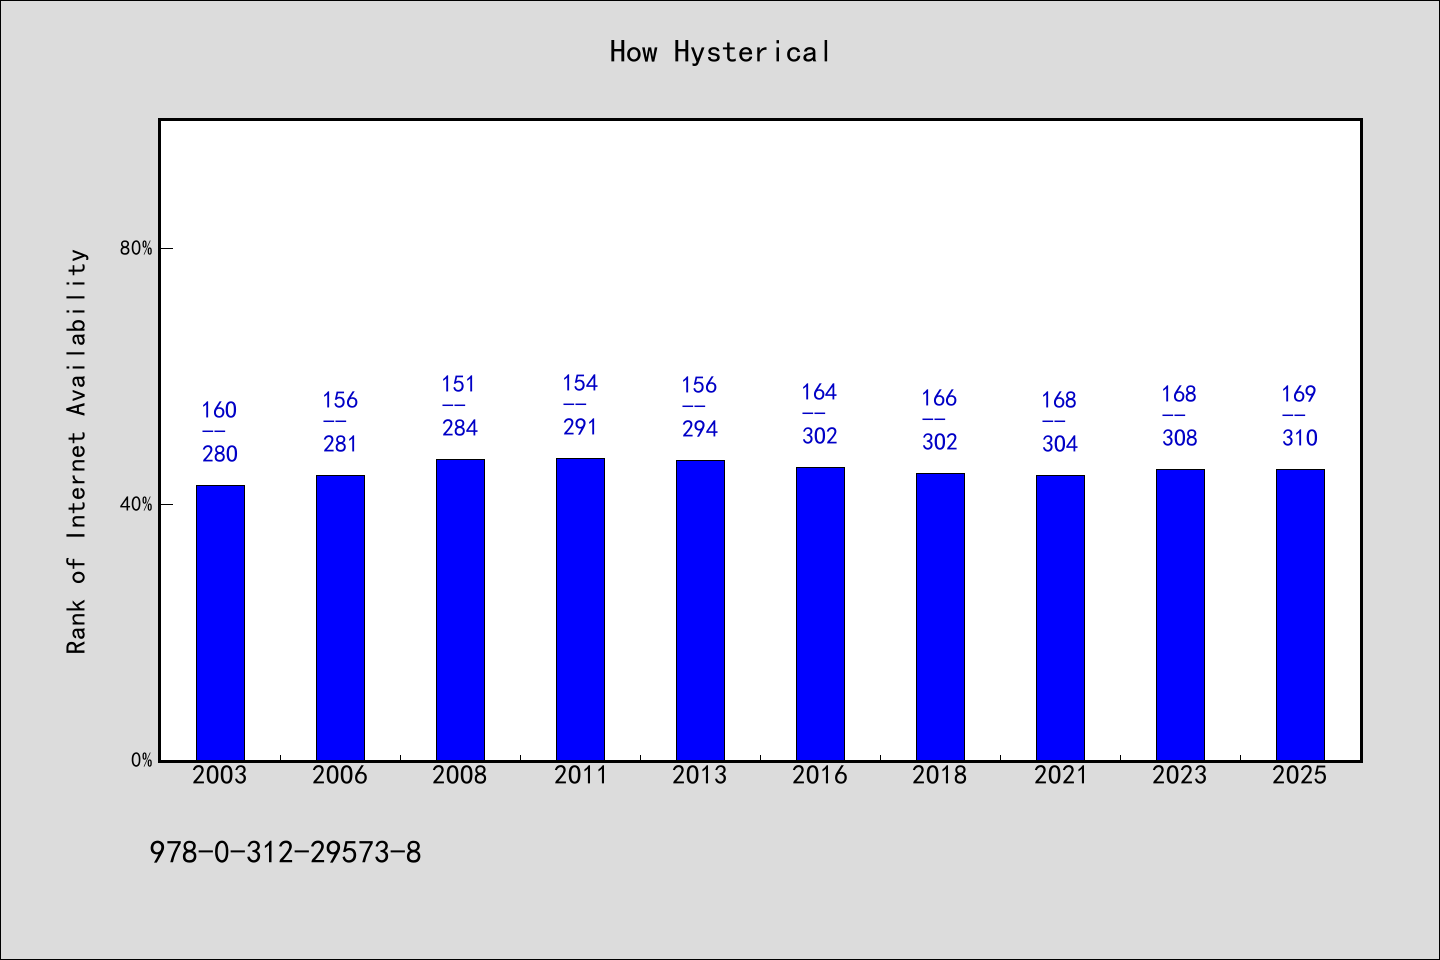Select the Rank of Internet Availability axis label

(x=77, y=451)
